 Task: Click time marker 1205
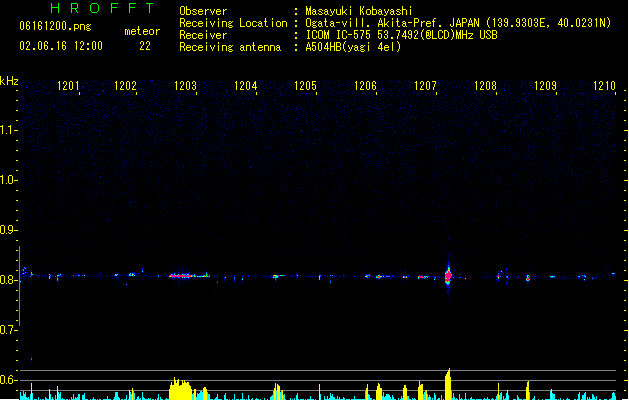coord(305,86)
